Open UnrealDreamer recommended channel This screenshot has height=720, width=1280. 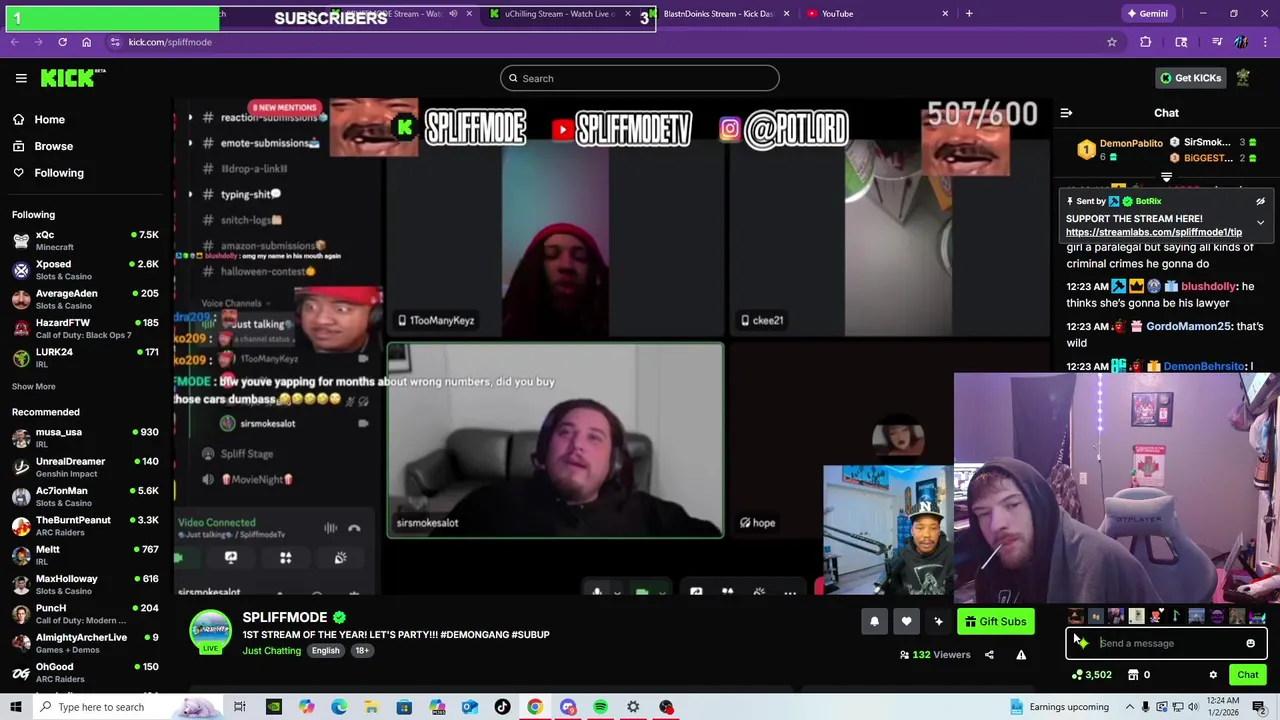[85, 467]
